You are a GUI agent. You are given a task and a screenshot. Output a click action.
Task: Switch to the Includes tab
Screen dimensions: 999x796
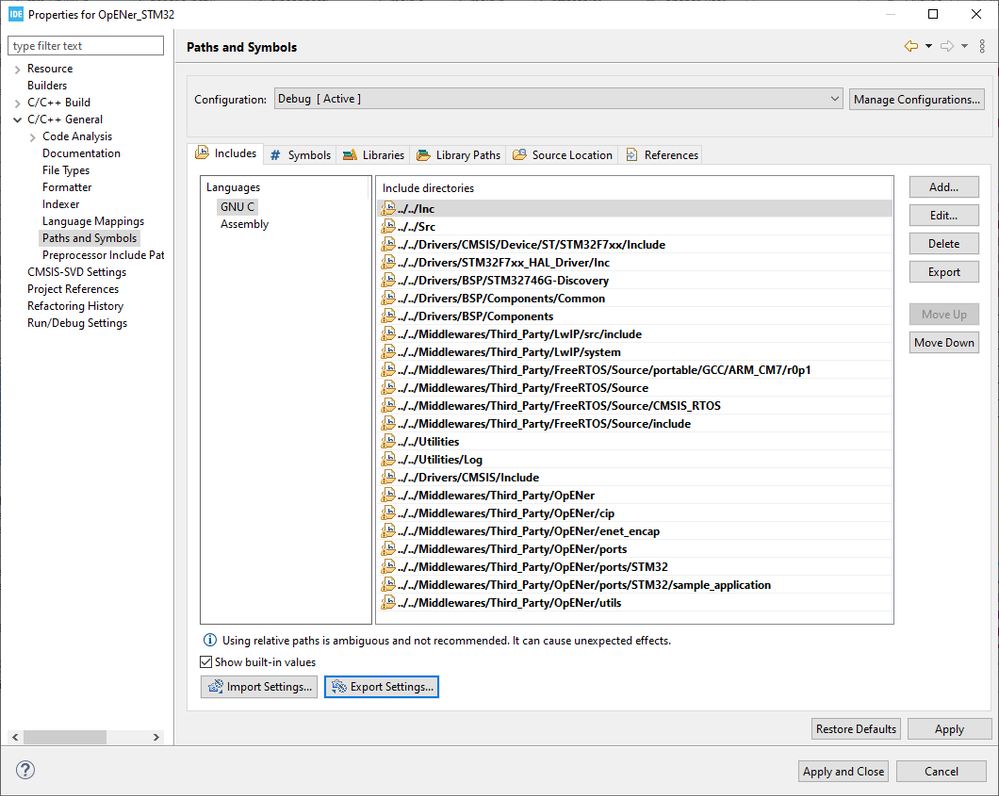226,154
